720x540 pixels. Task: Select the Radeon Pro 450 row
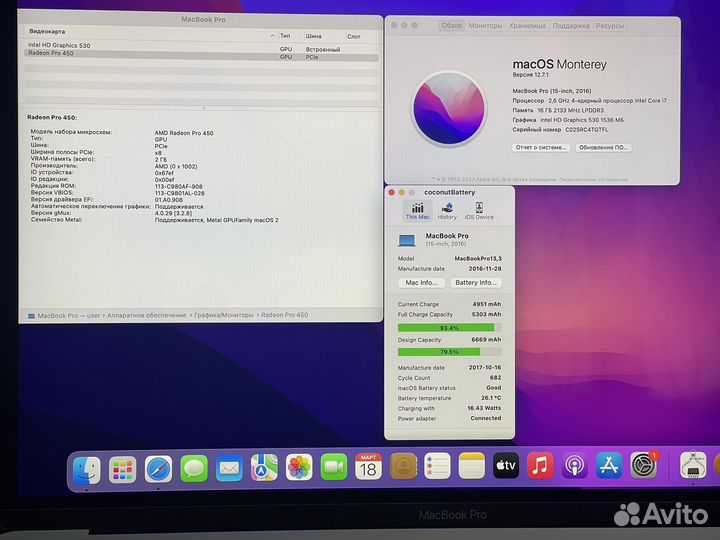coord(201,55)
